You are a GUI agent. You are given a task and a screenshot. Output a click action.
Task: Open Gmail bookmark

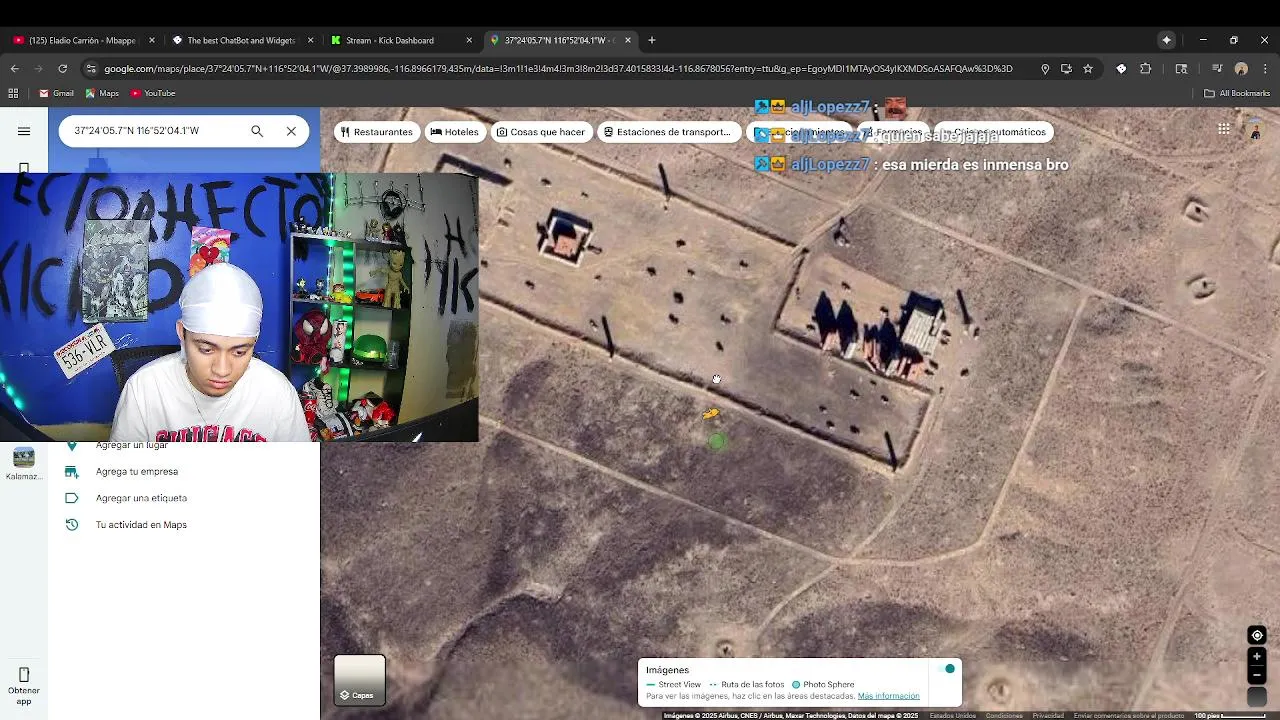57,93
